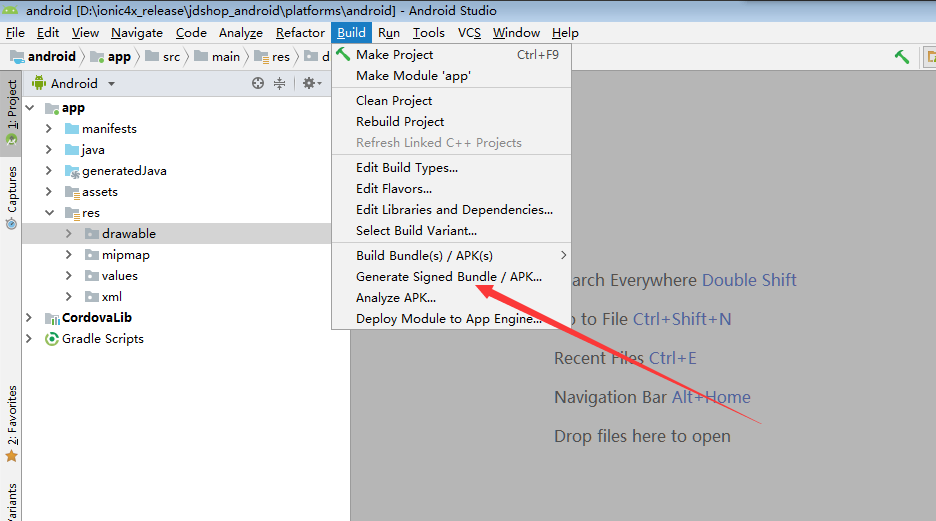Choose Edit Flavors... entry
Viewport: 936px width, 521px height.
click(x=451, y=189)
